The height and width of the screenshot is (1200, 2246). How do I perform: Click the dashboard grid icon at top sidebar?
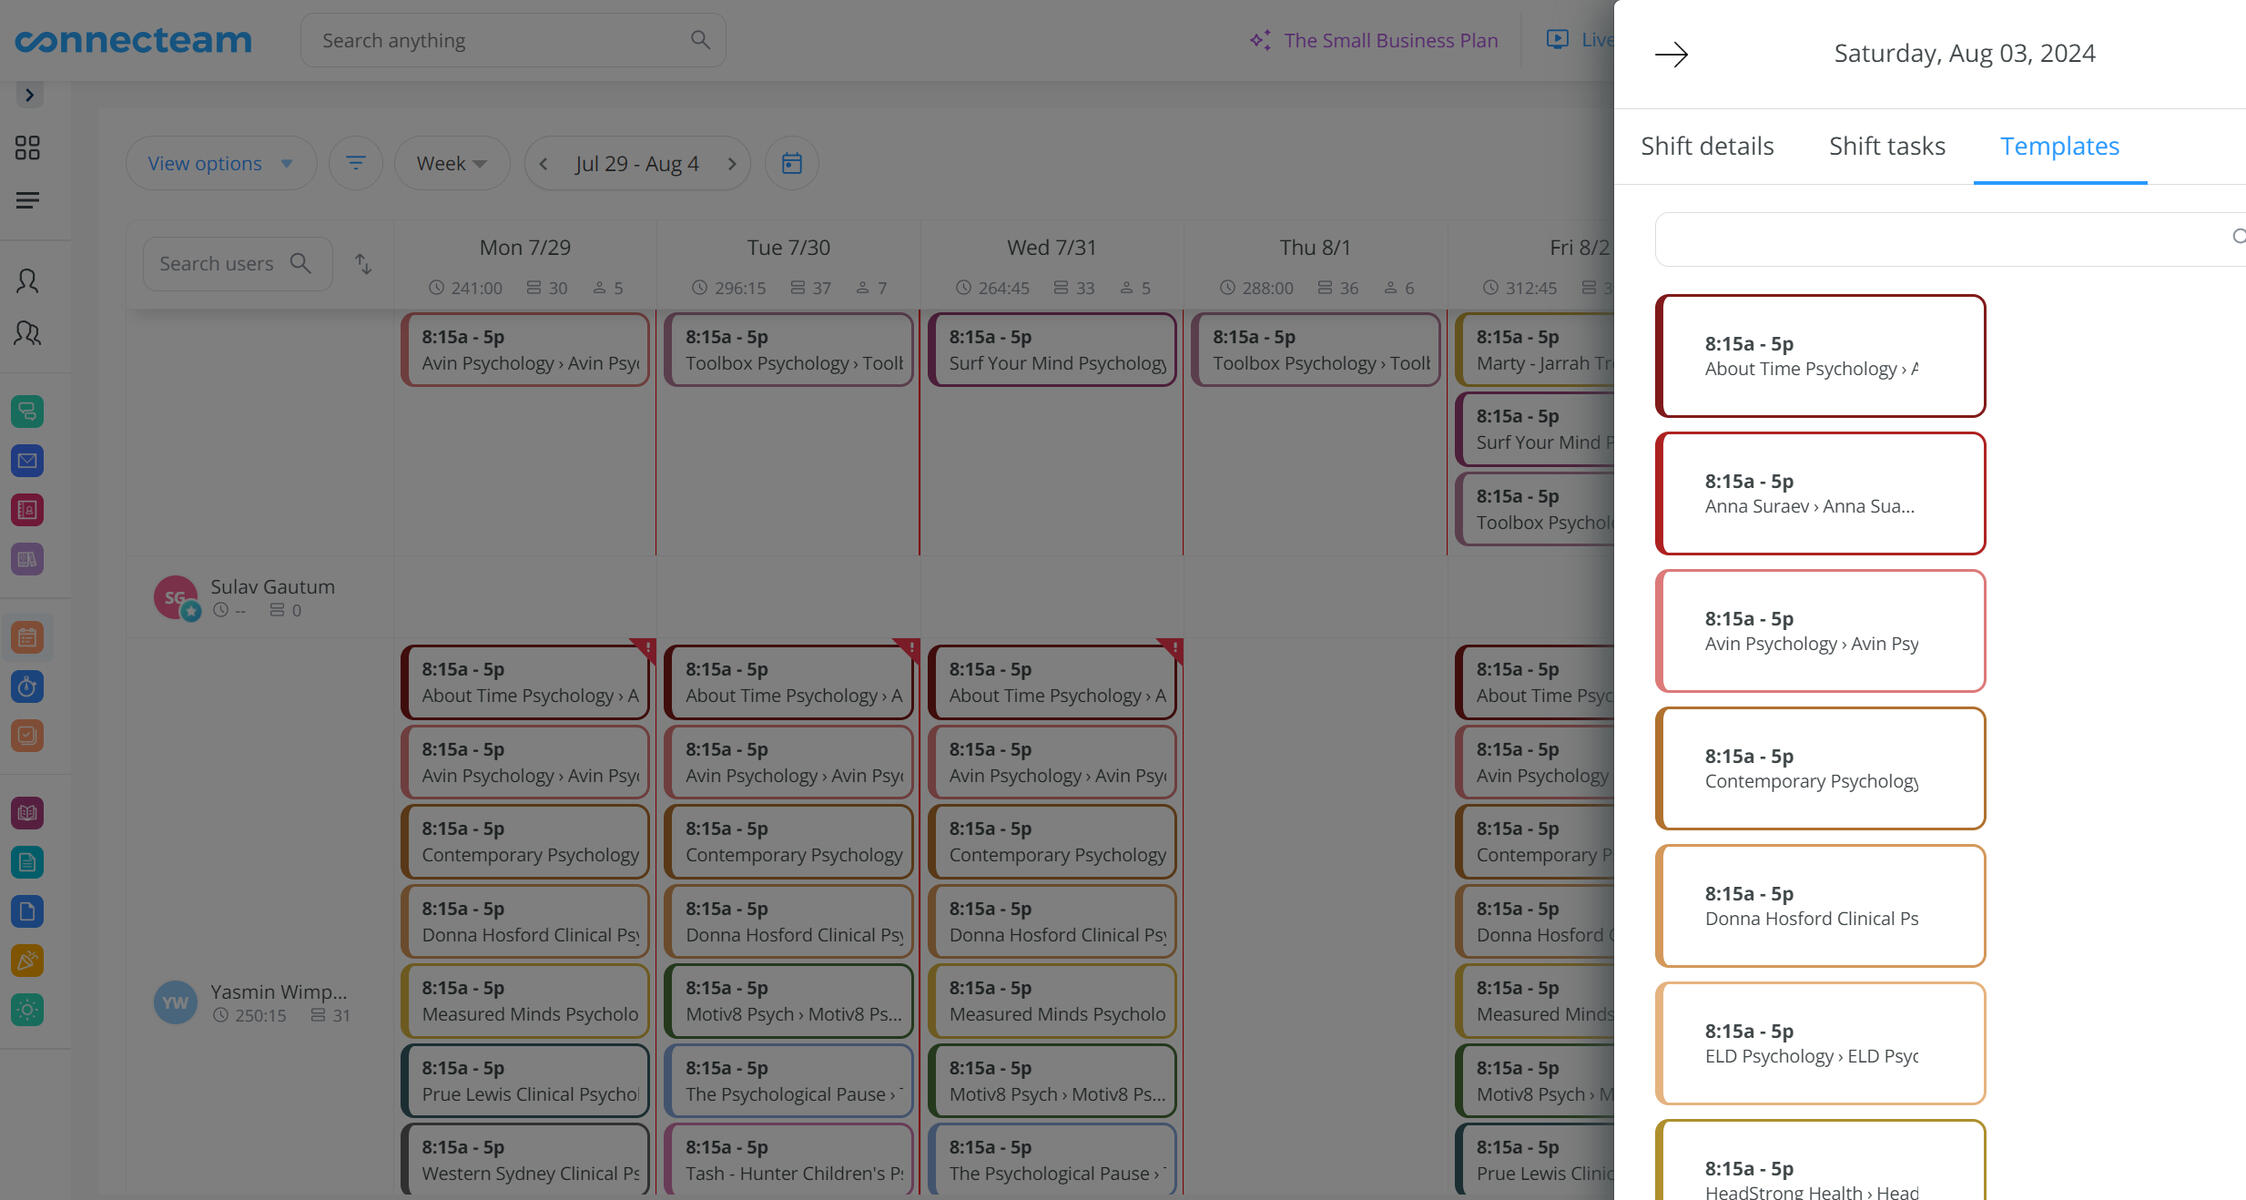[x=26, y=147]
